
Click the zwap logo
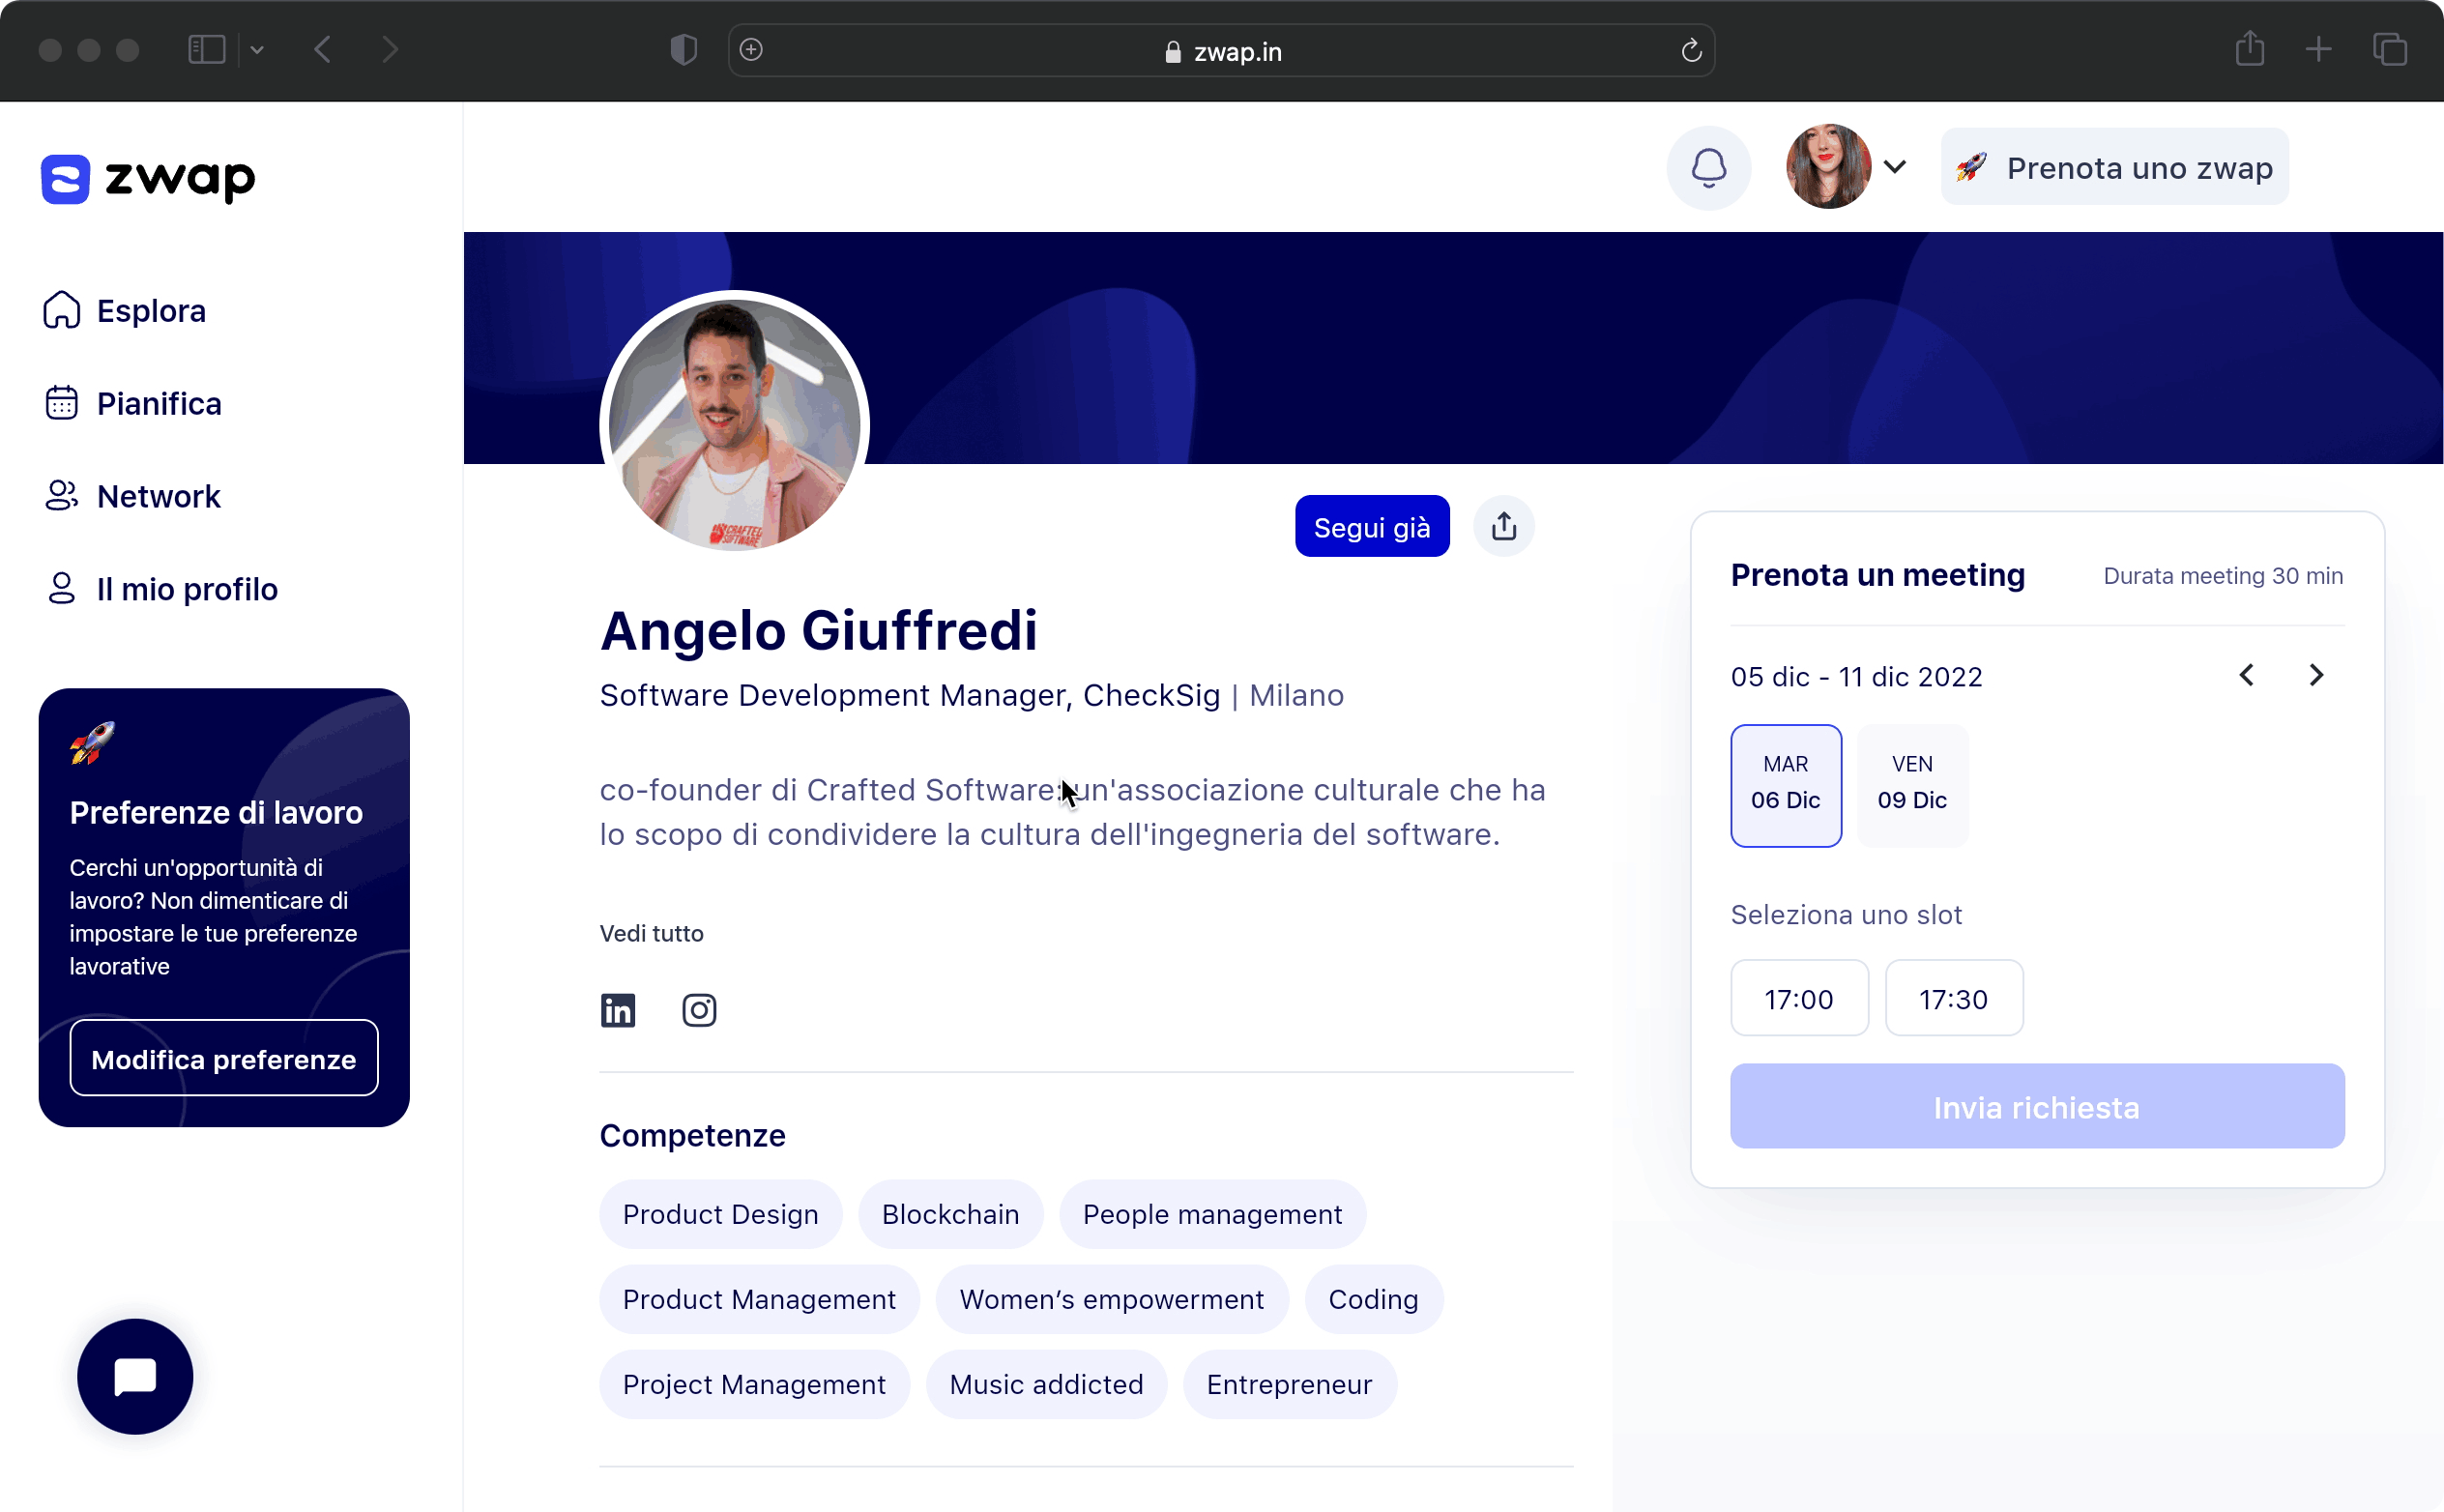pyautogui.click(x=148, y=179)
